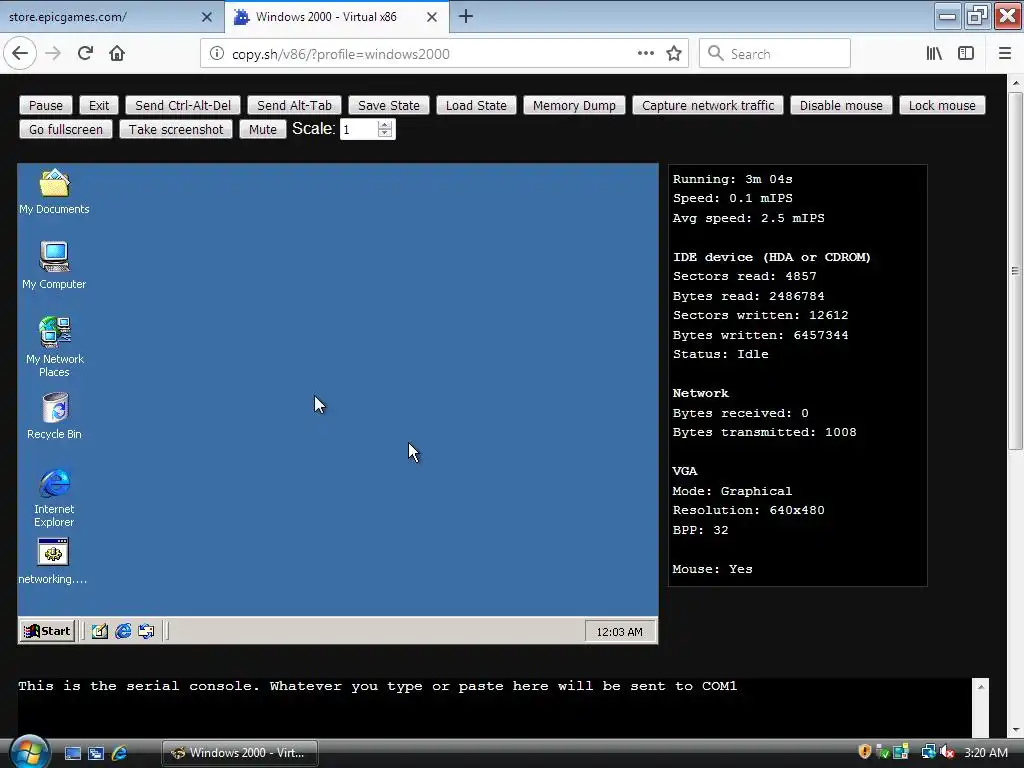Click Load State button
This screenshot has width=1024, height=768.
tap(476, 105)
